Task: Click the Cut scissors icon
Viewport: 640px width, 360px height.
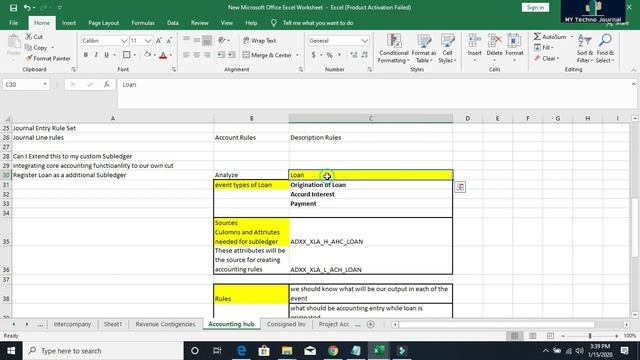Action: [29, 37]
